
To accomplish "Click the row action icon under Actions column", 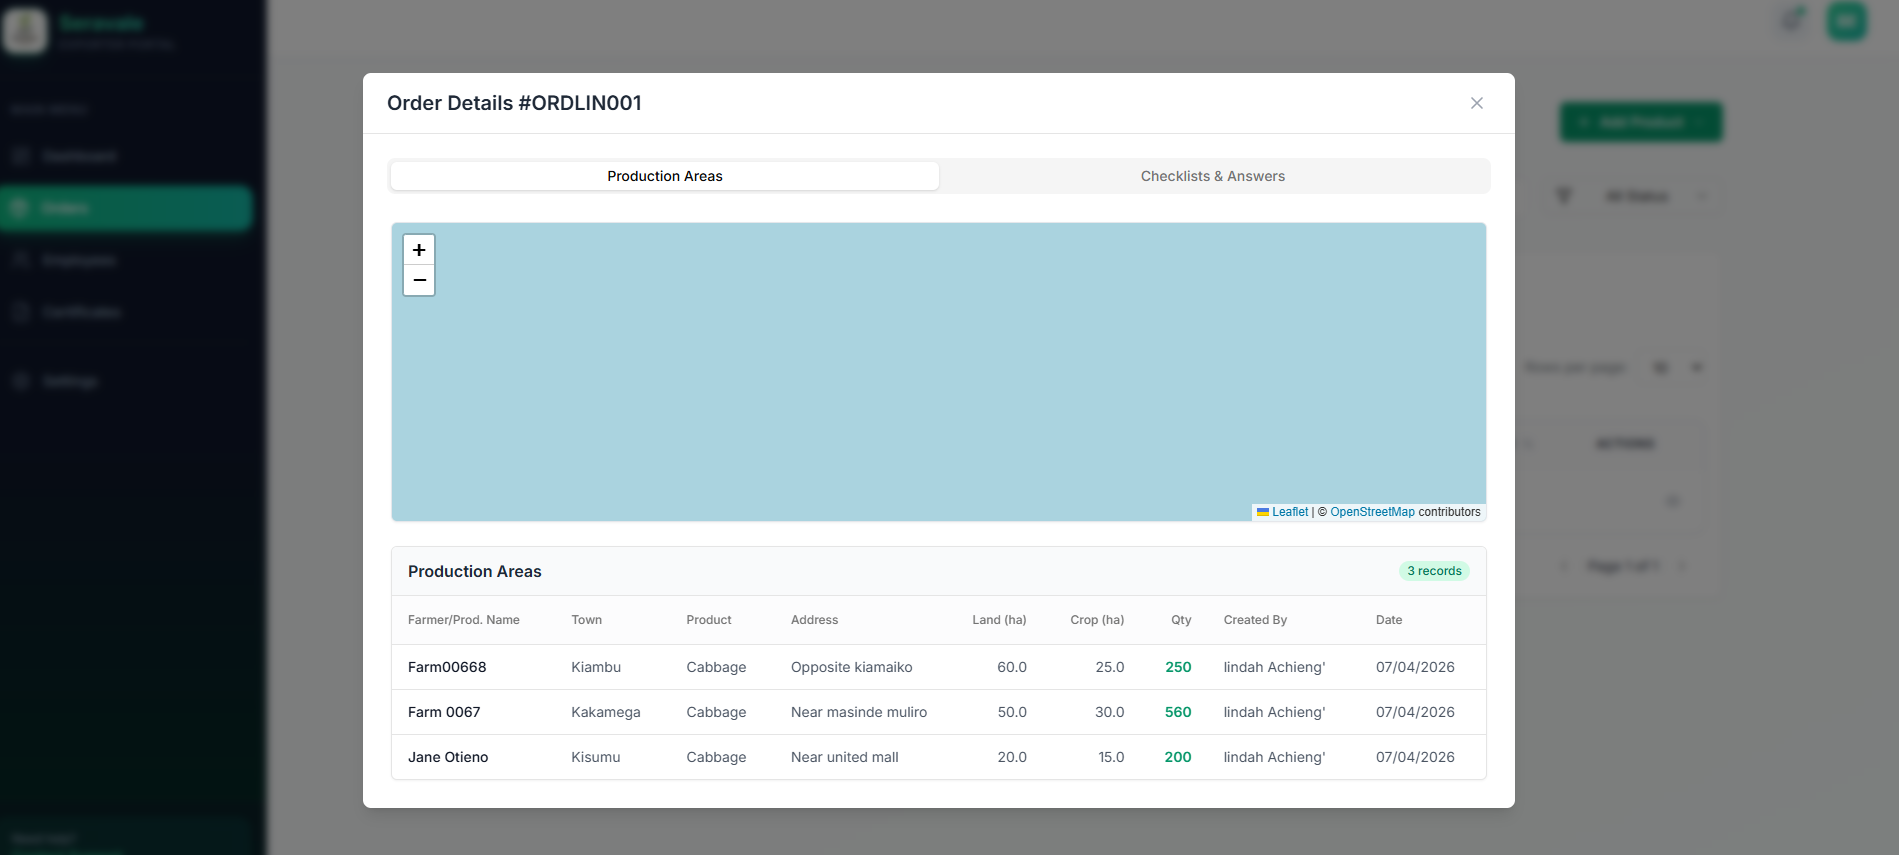I will point(1672,500).
